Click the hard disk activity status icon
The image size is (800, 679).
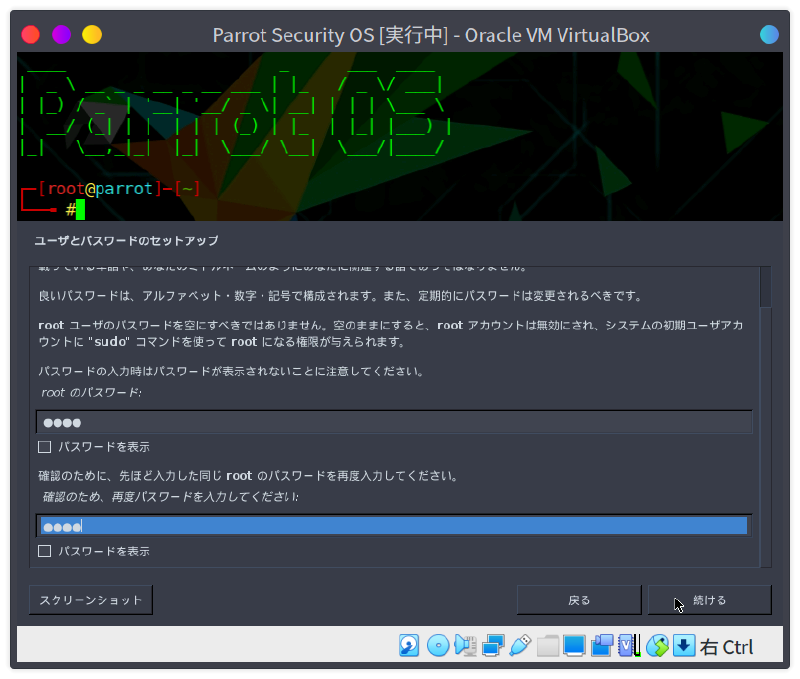coord(408,646)
